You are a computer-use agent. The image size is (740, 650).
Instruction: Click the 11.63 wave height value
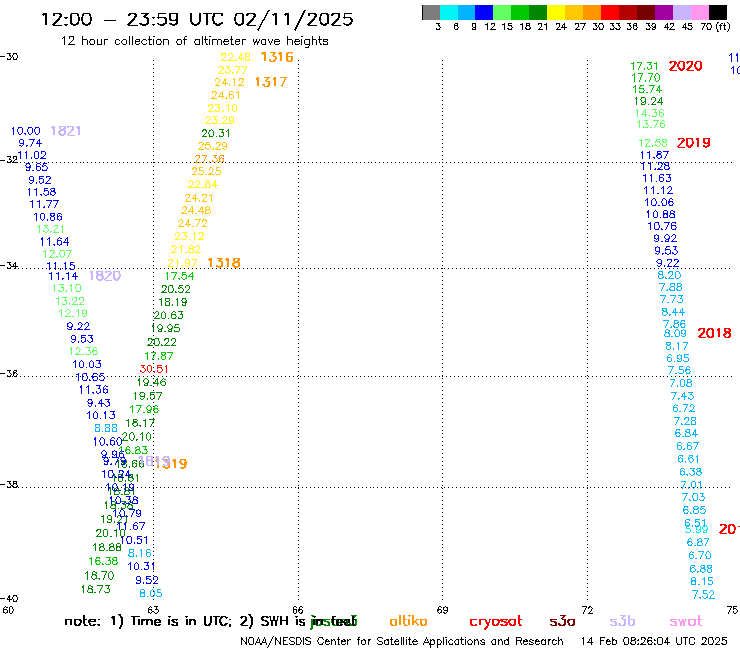[657, 178]
